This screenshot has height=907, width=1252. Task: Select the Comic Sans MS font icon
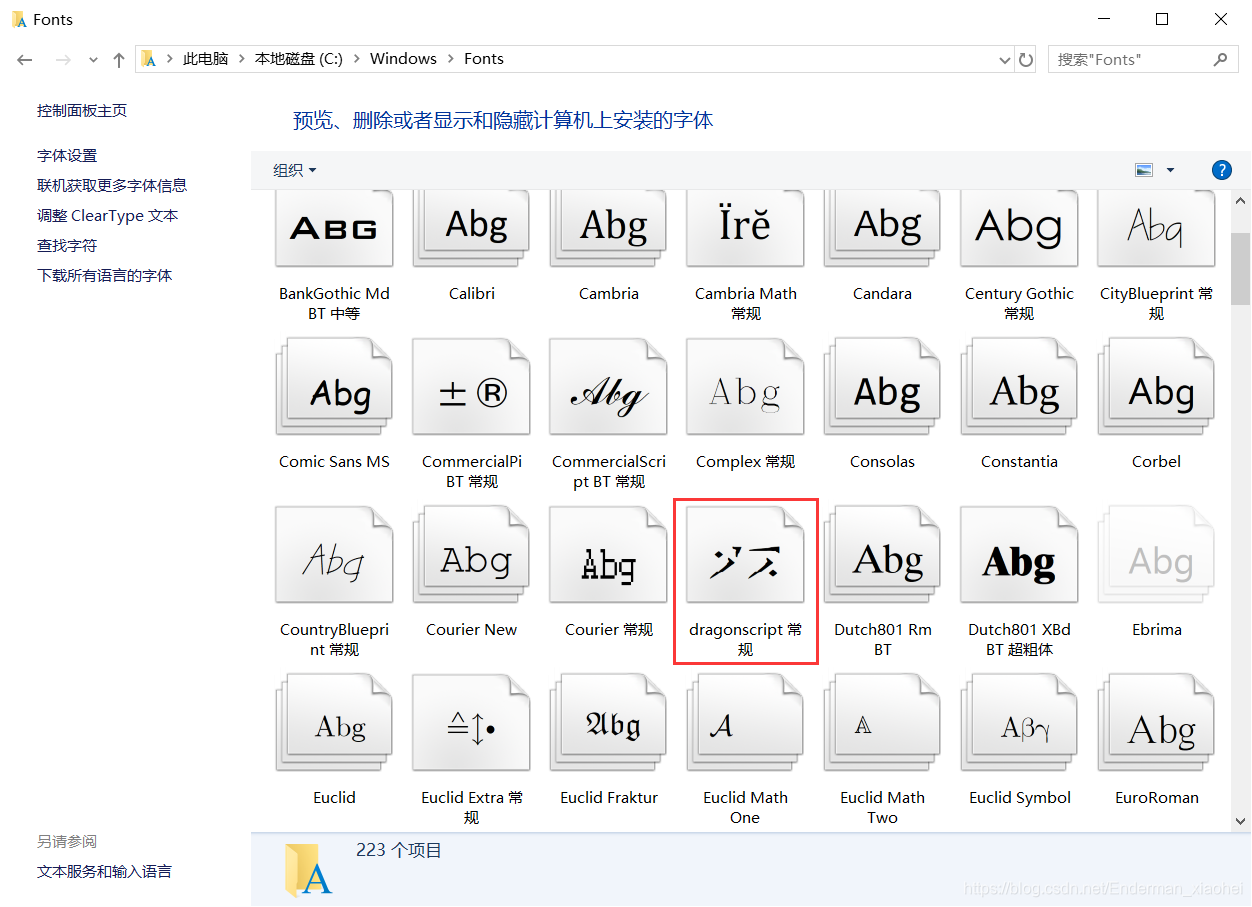tap(334, 387)
